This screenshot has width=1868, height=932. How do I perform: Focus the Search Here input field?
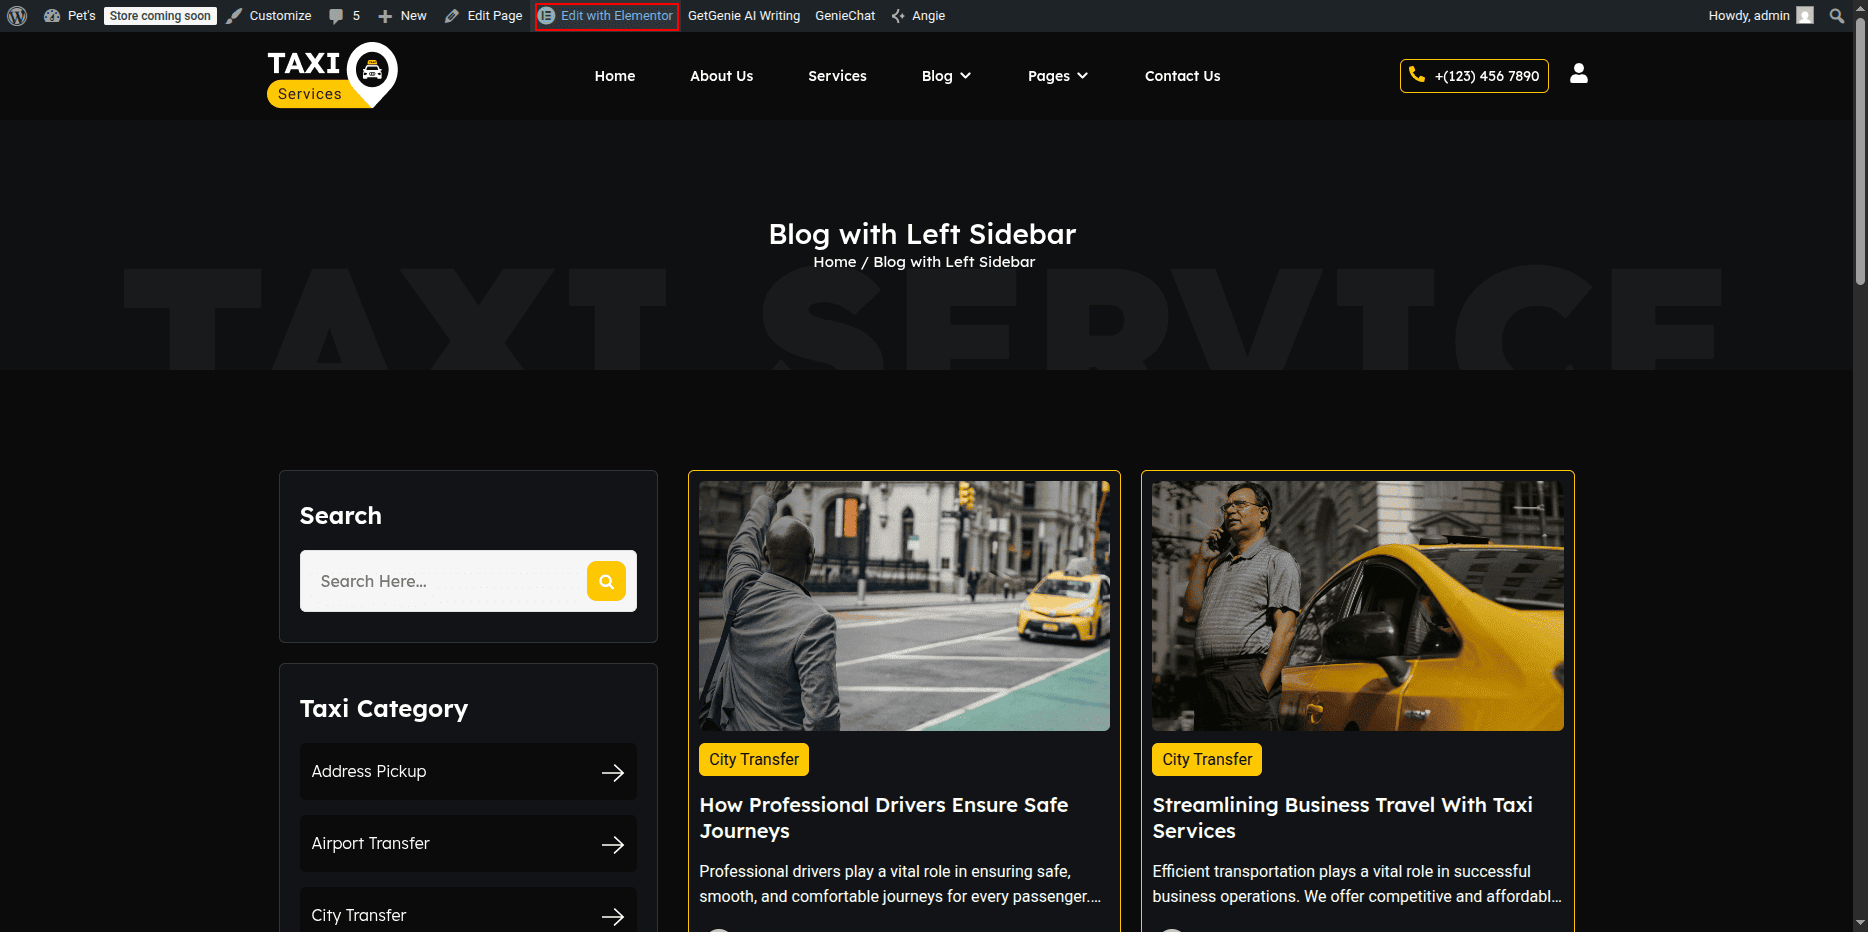click(x=443, y=581)
